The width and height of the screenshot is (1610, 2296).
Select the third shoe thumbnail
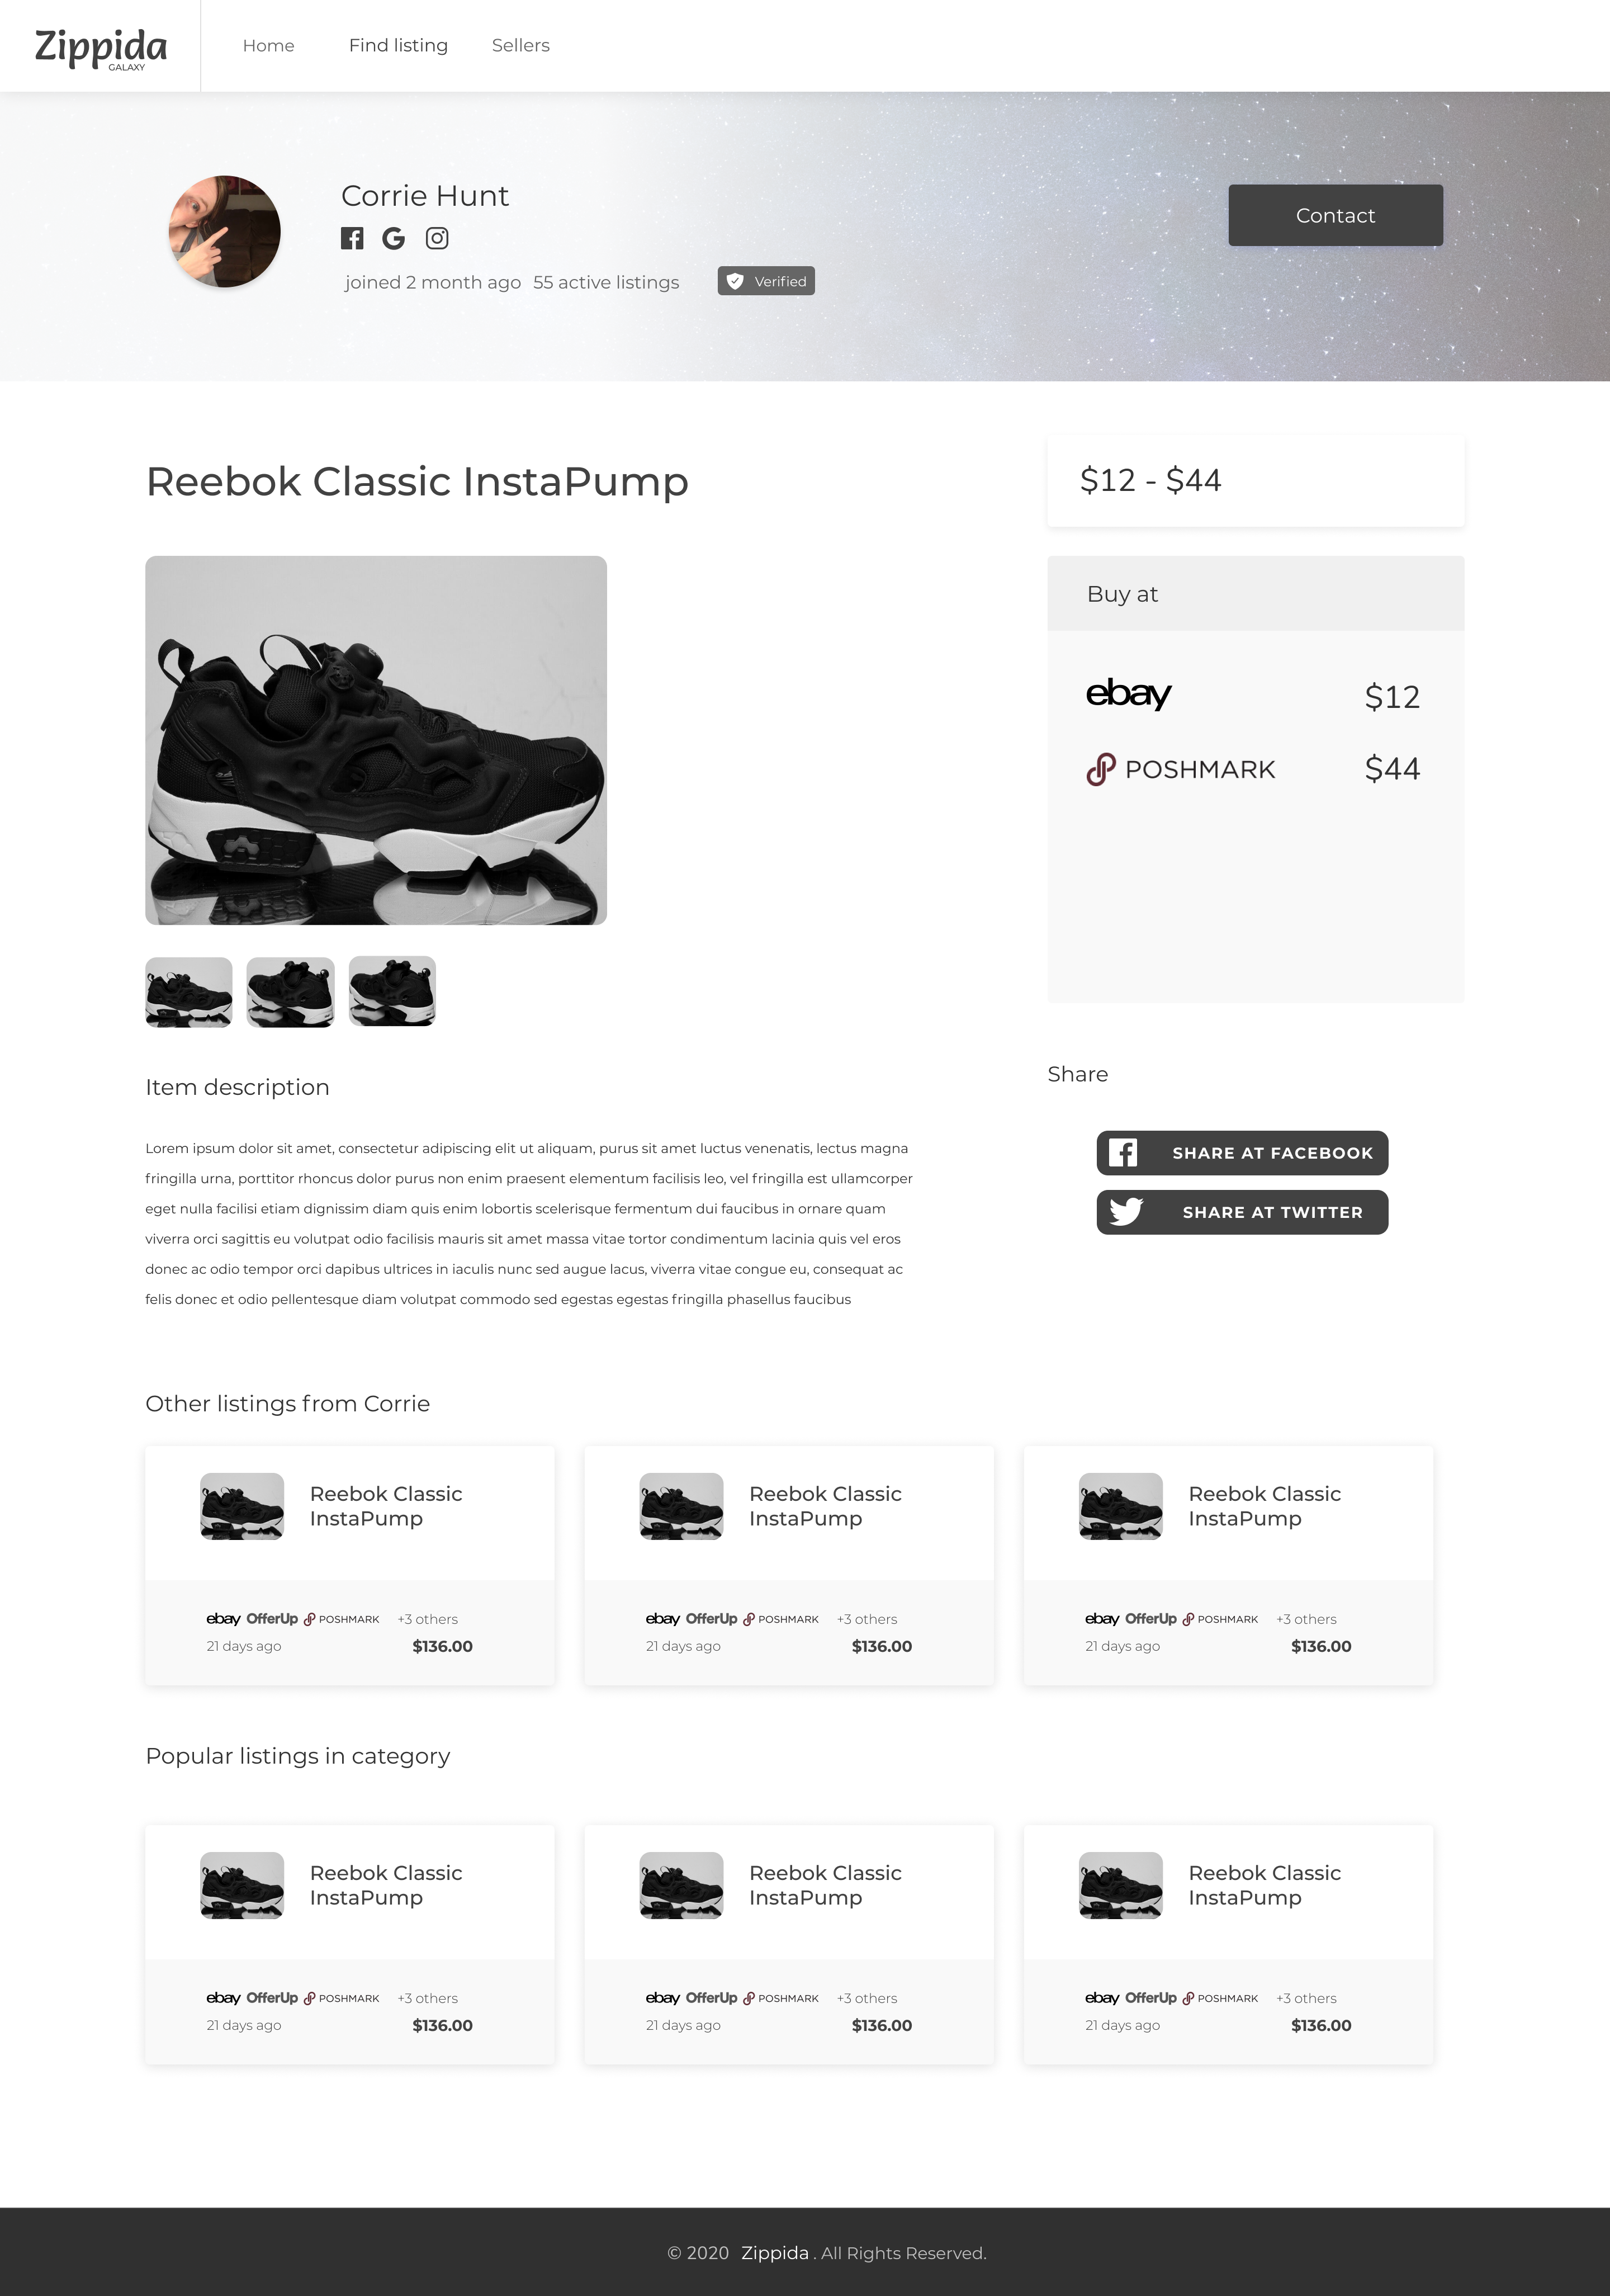point(392,992)
